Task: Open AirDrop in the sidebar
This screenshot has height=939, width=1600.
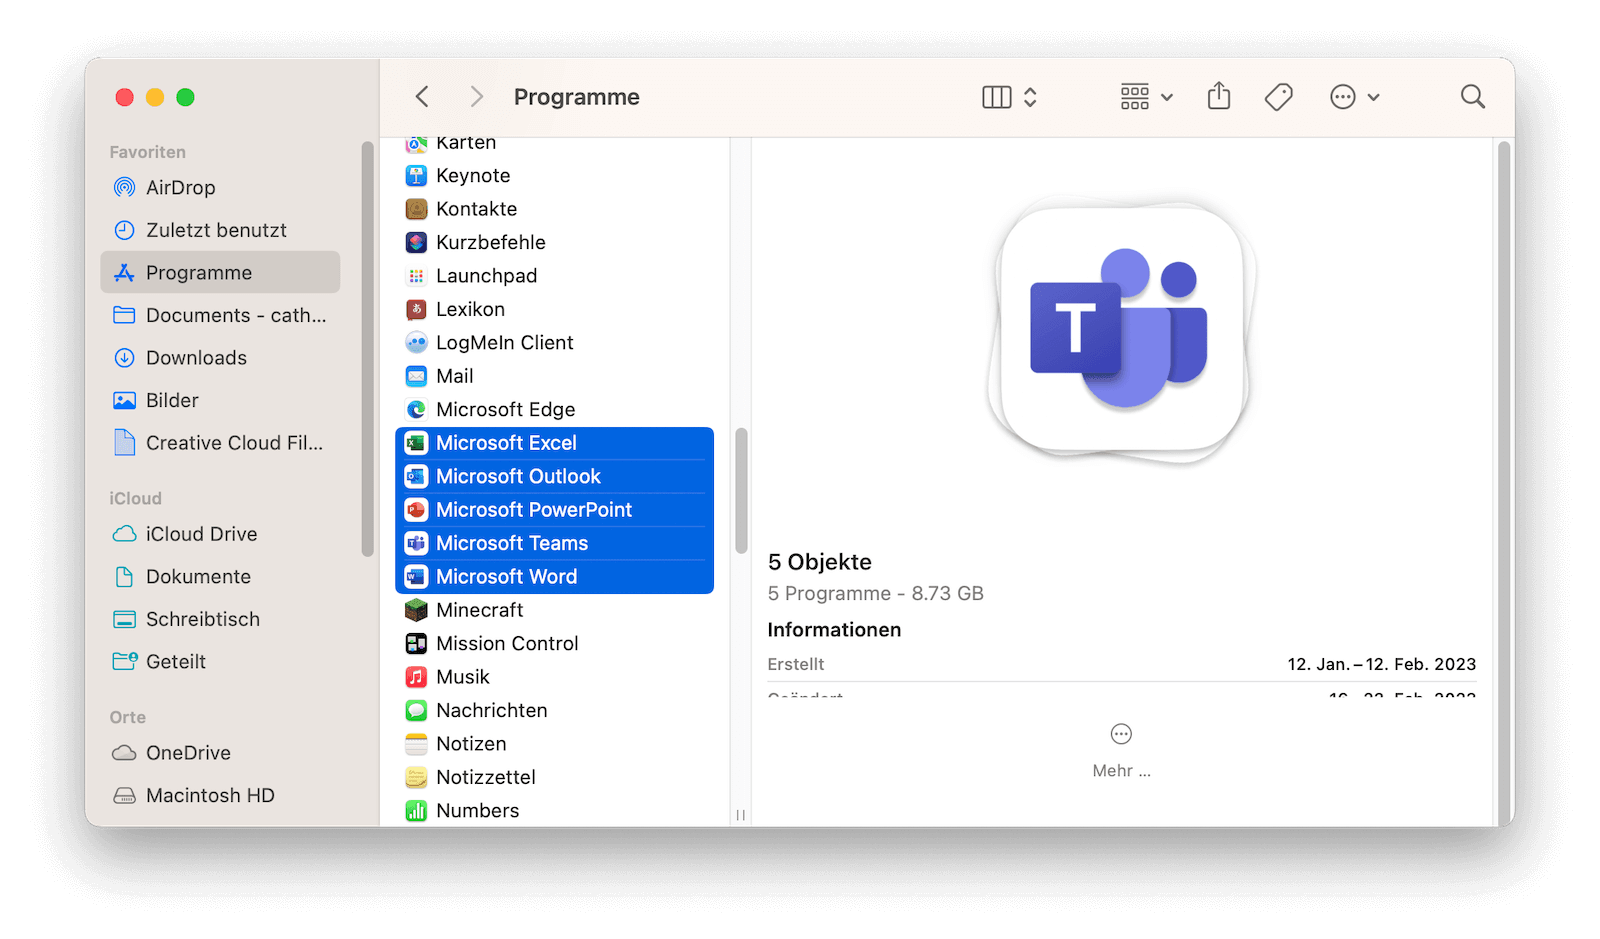Action: point(220,188)
